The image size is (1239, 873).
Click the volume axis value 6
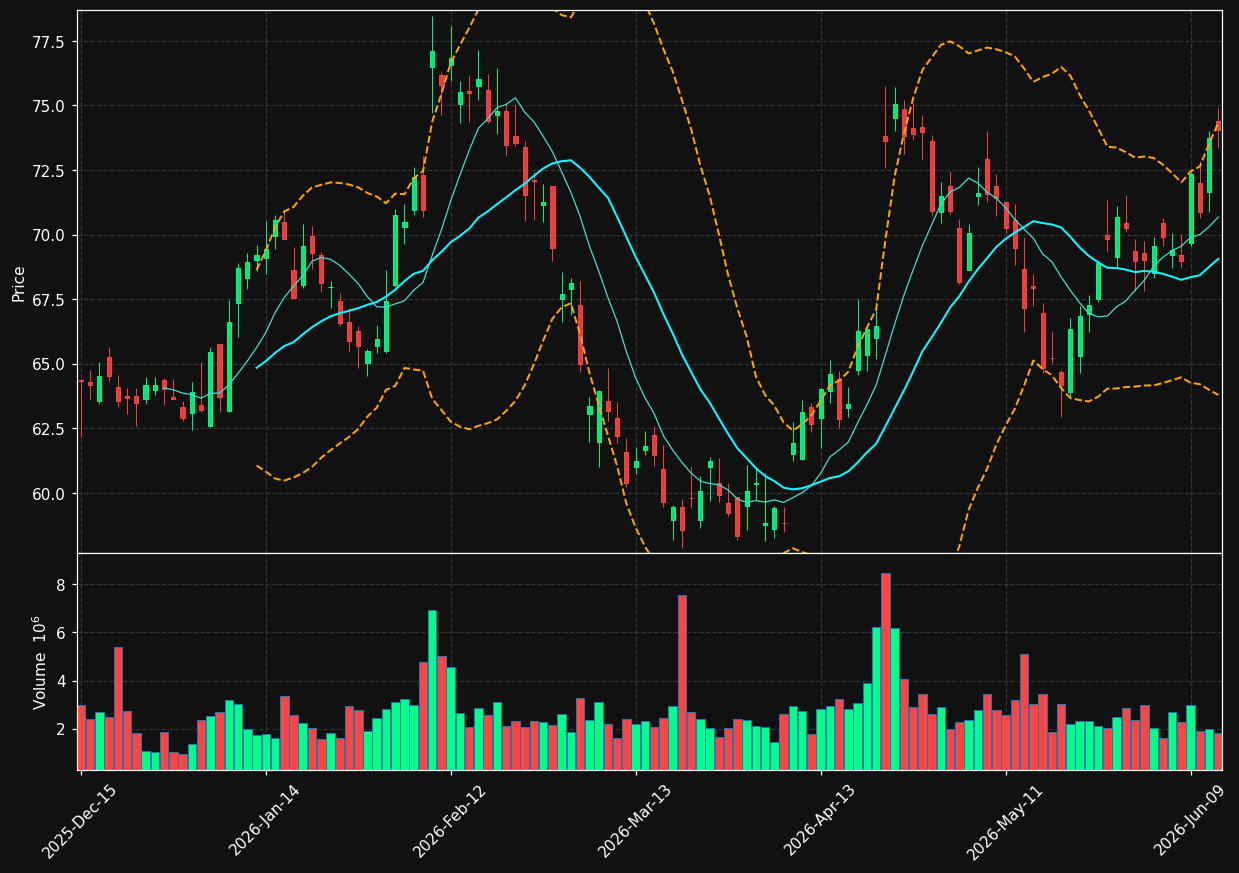(x=61, y=633)
